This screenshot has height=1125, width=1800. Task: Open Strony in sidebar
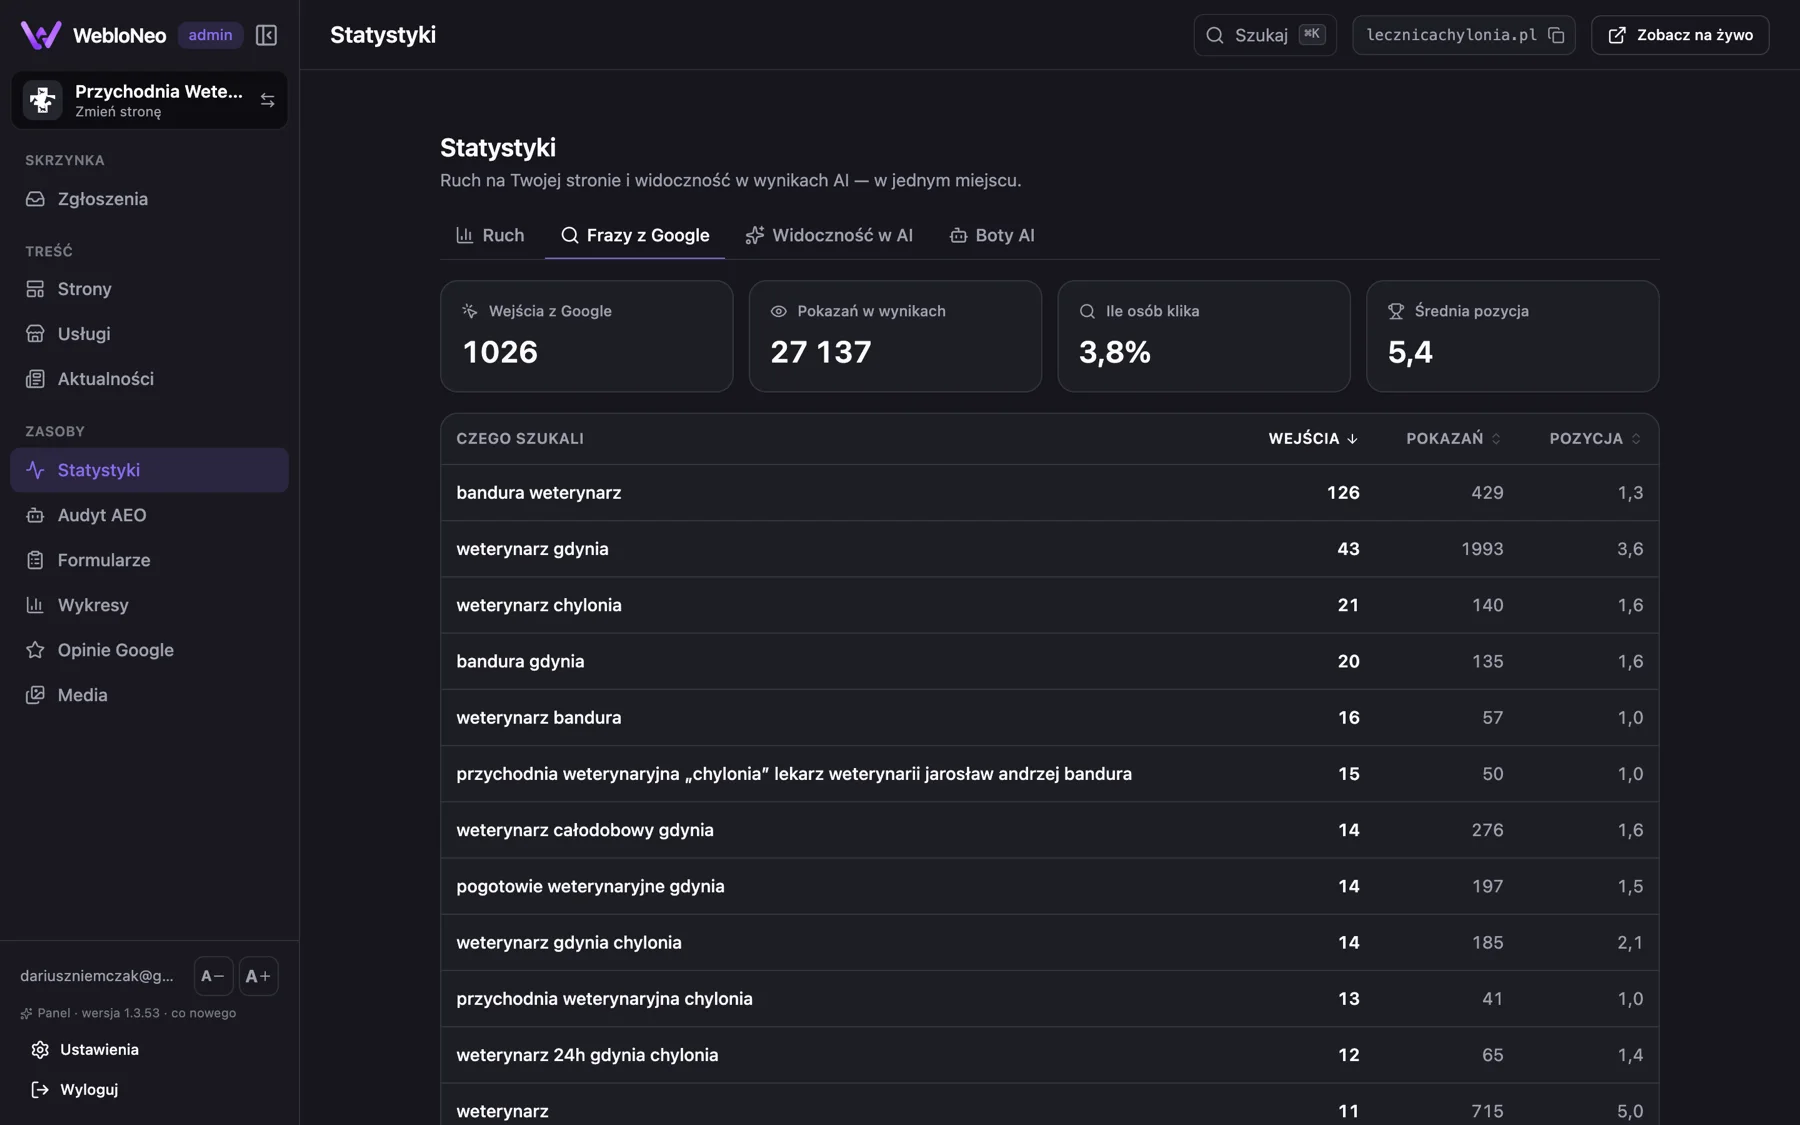click(149, 289)
